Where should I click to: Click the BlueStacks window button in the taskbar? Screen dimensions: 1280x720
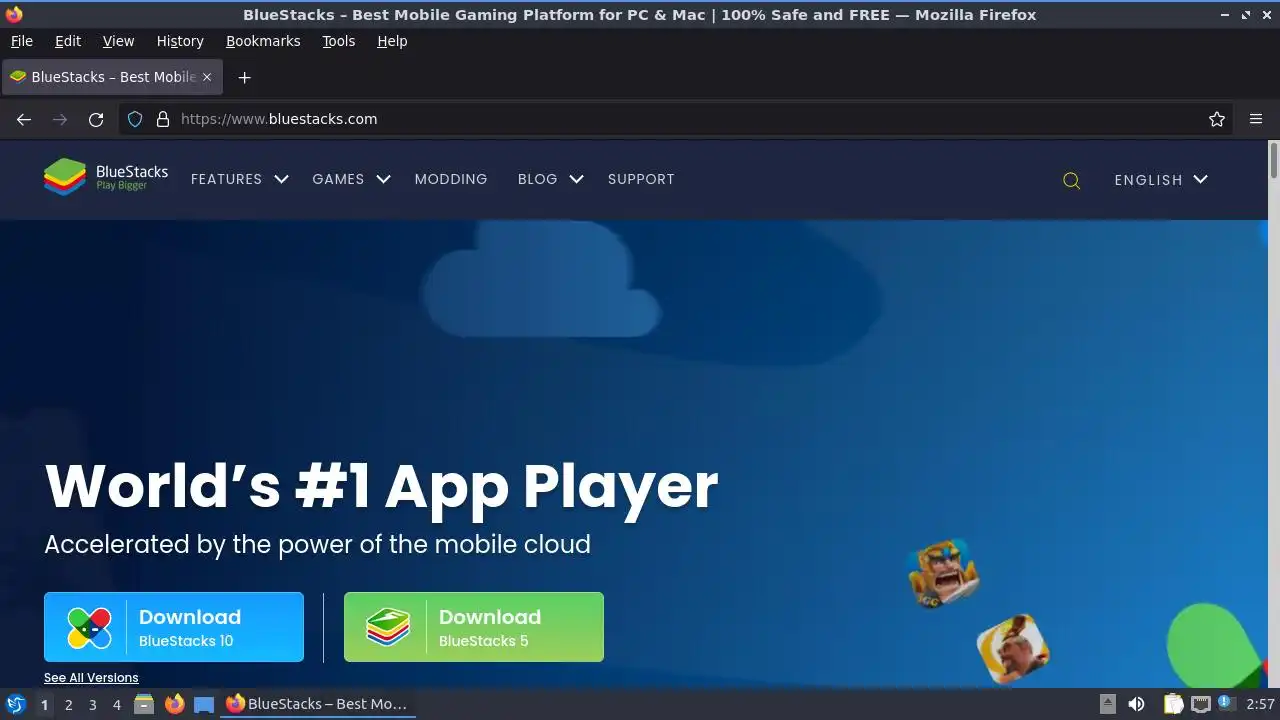pyautogui.click(x=316, y=704)
